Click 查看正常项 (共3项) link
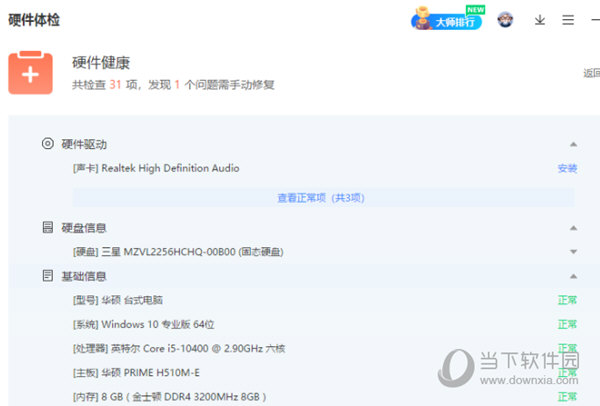 [320, 198]
